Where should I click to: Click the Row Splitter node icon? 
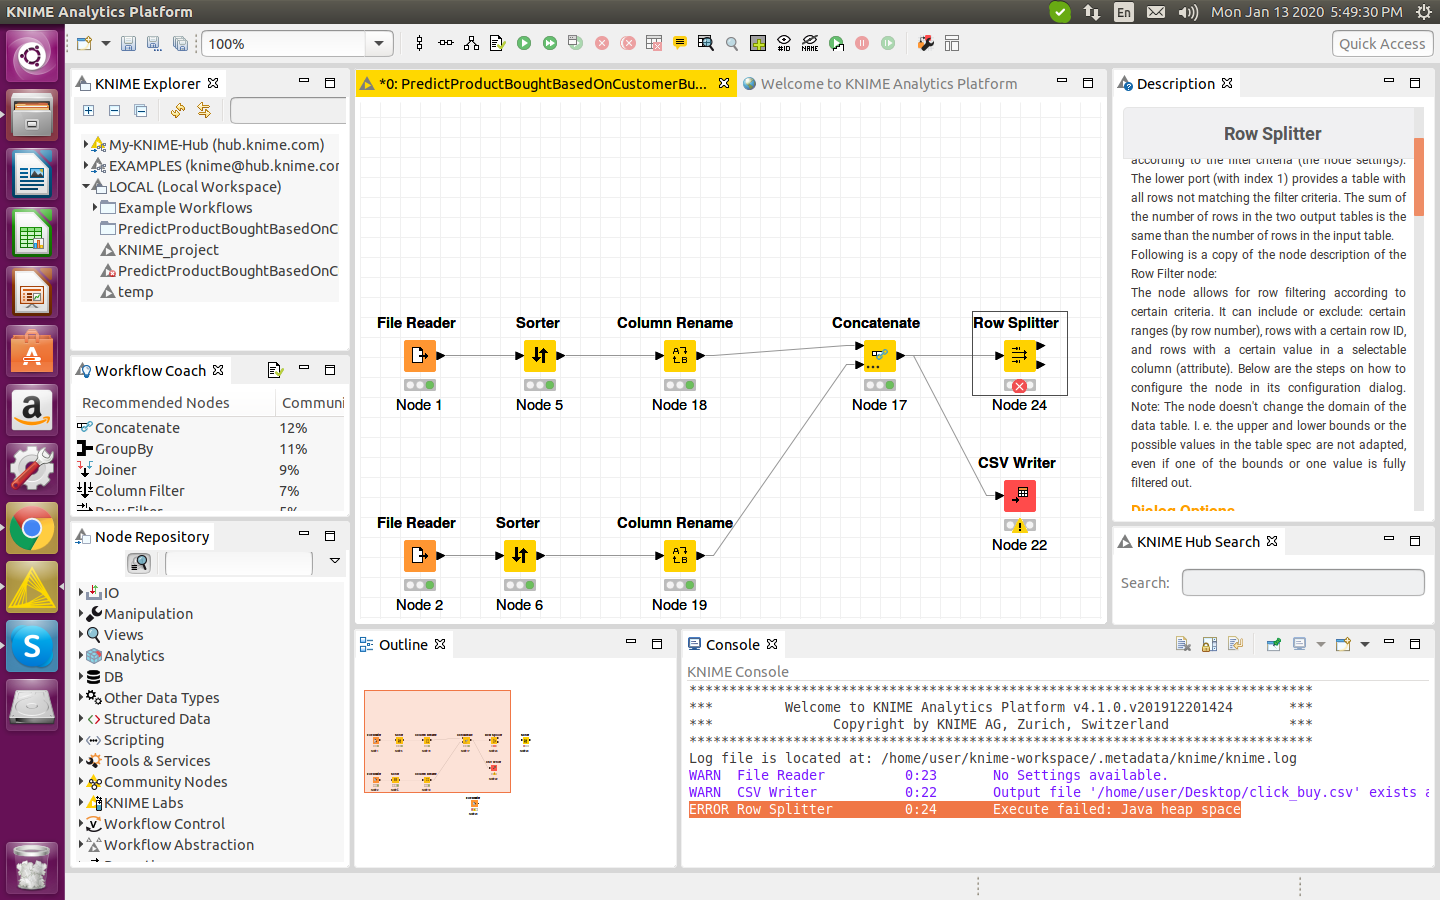1019,355
